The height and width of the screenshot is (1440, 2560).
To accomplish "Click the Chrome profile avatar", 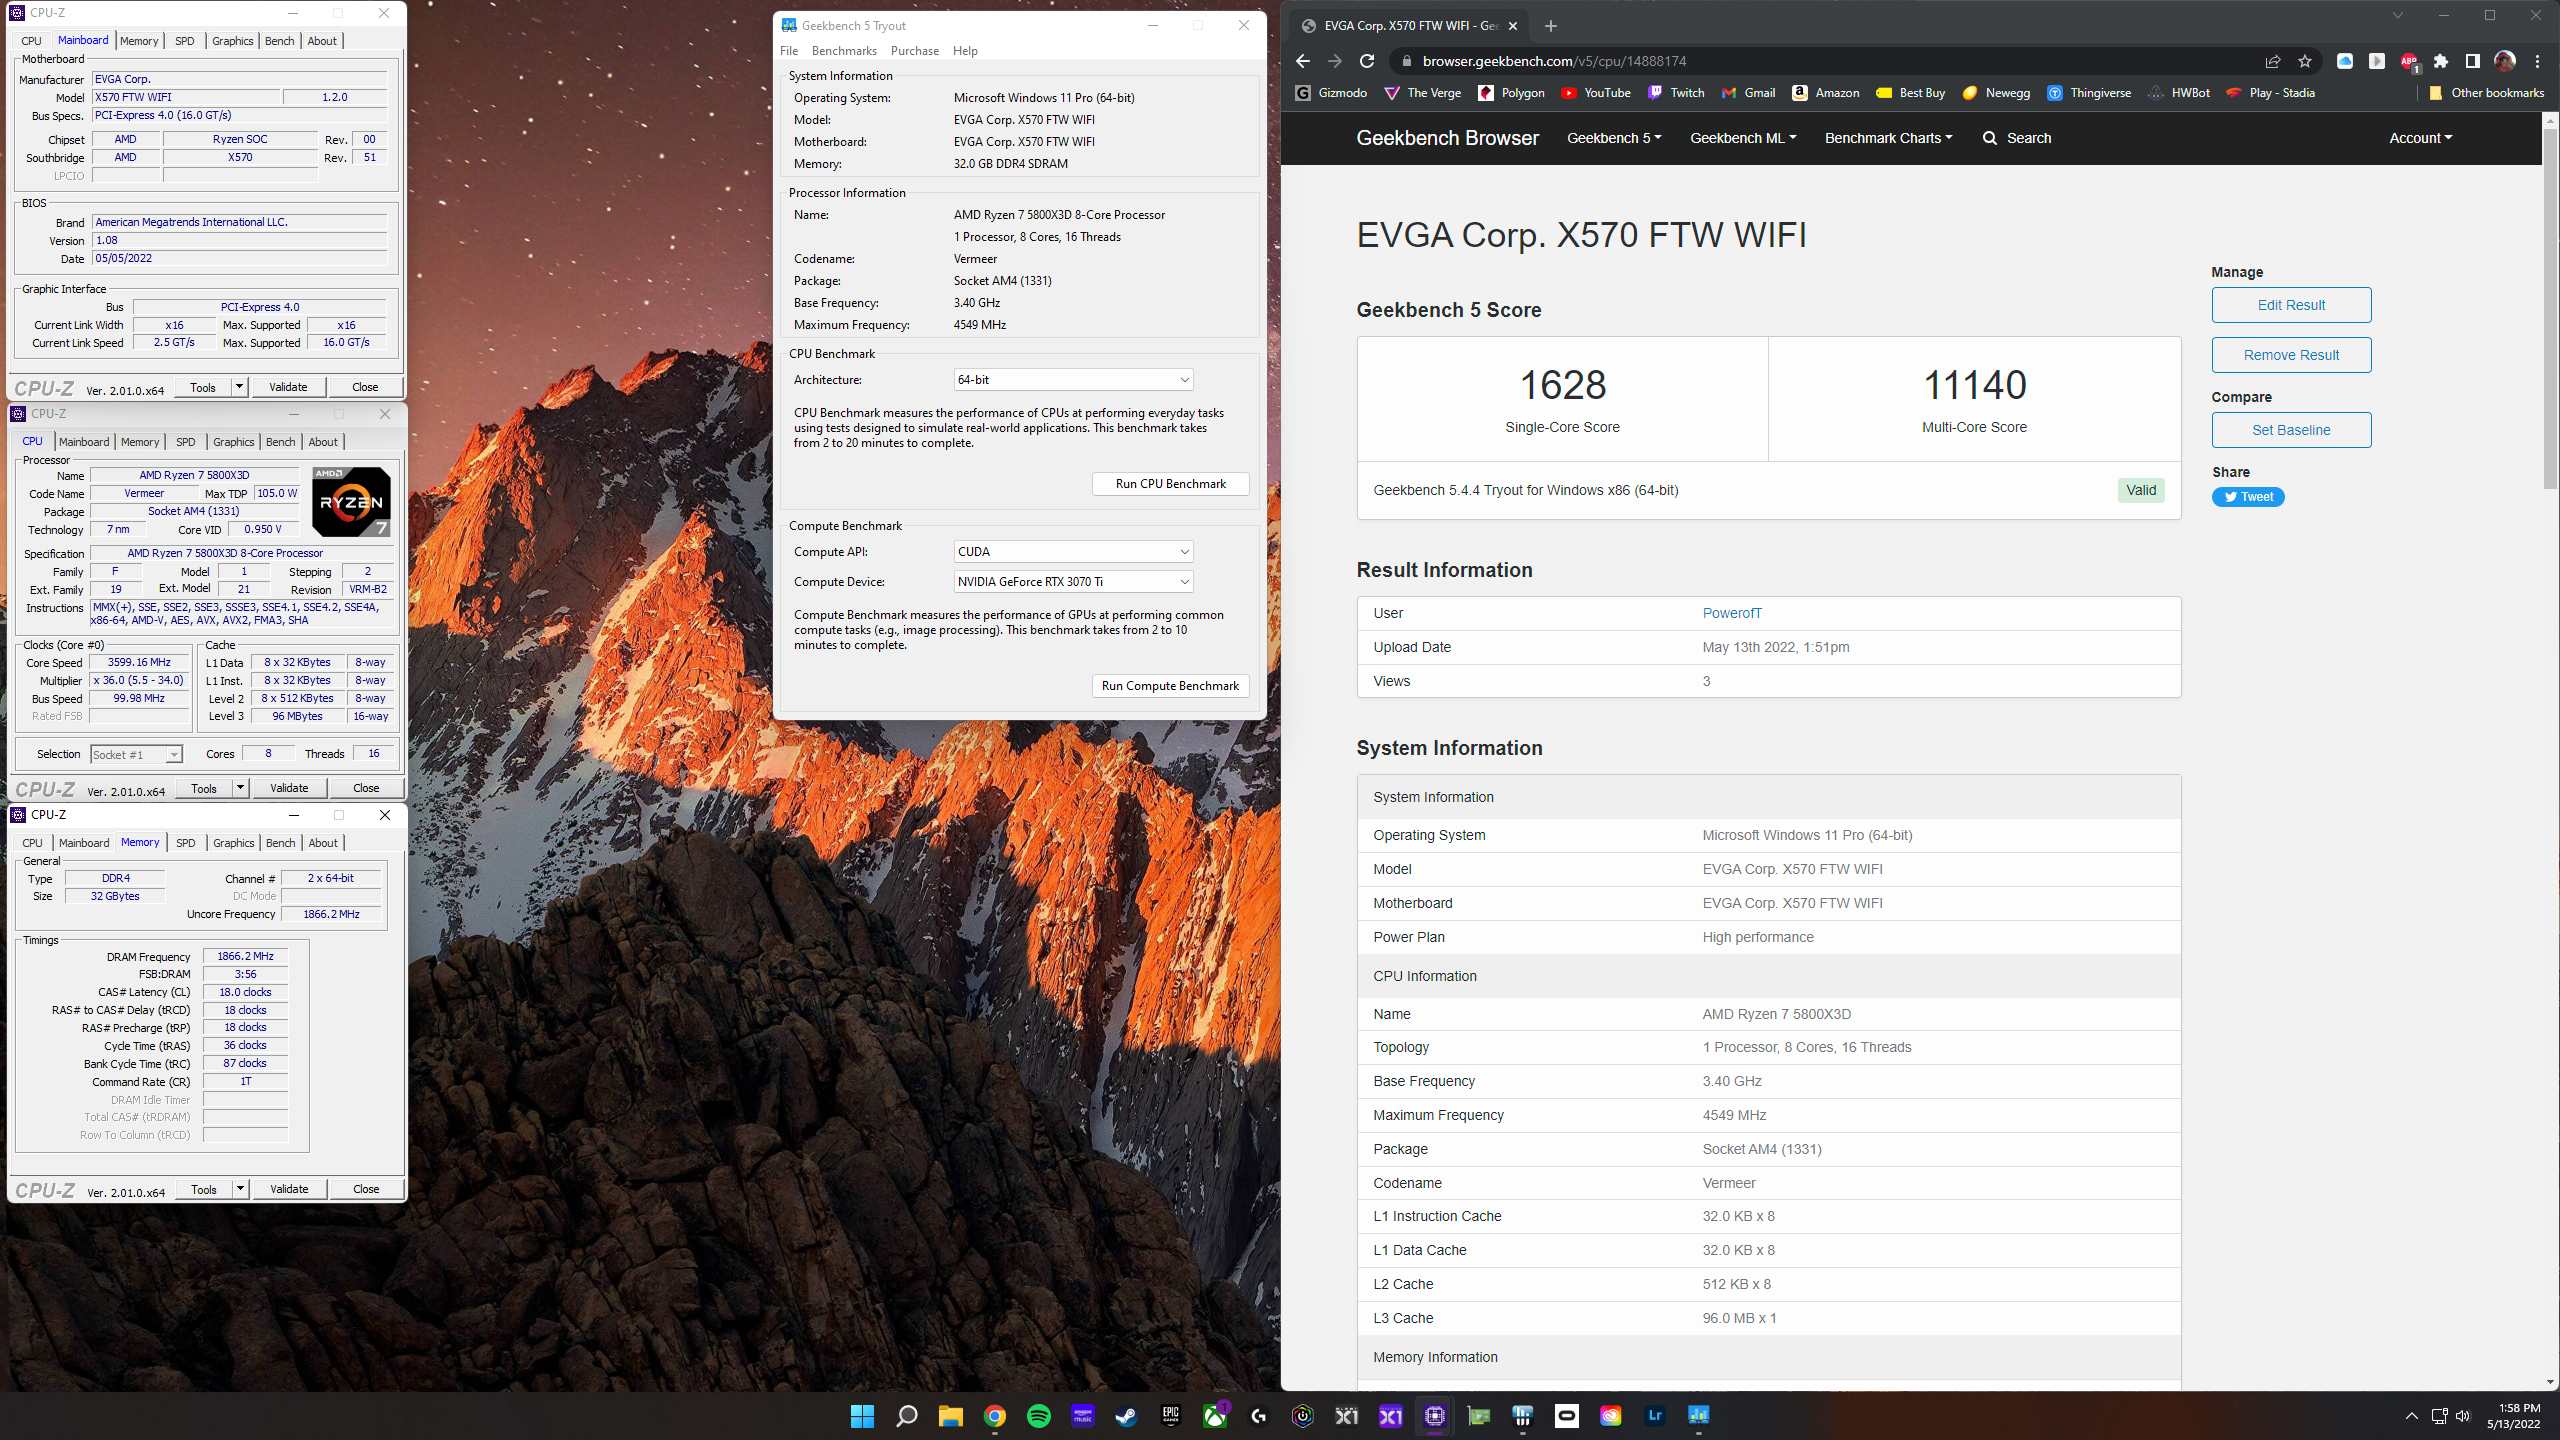I will pos(2505,61).
